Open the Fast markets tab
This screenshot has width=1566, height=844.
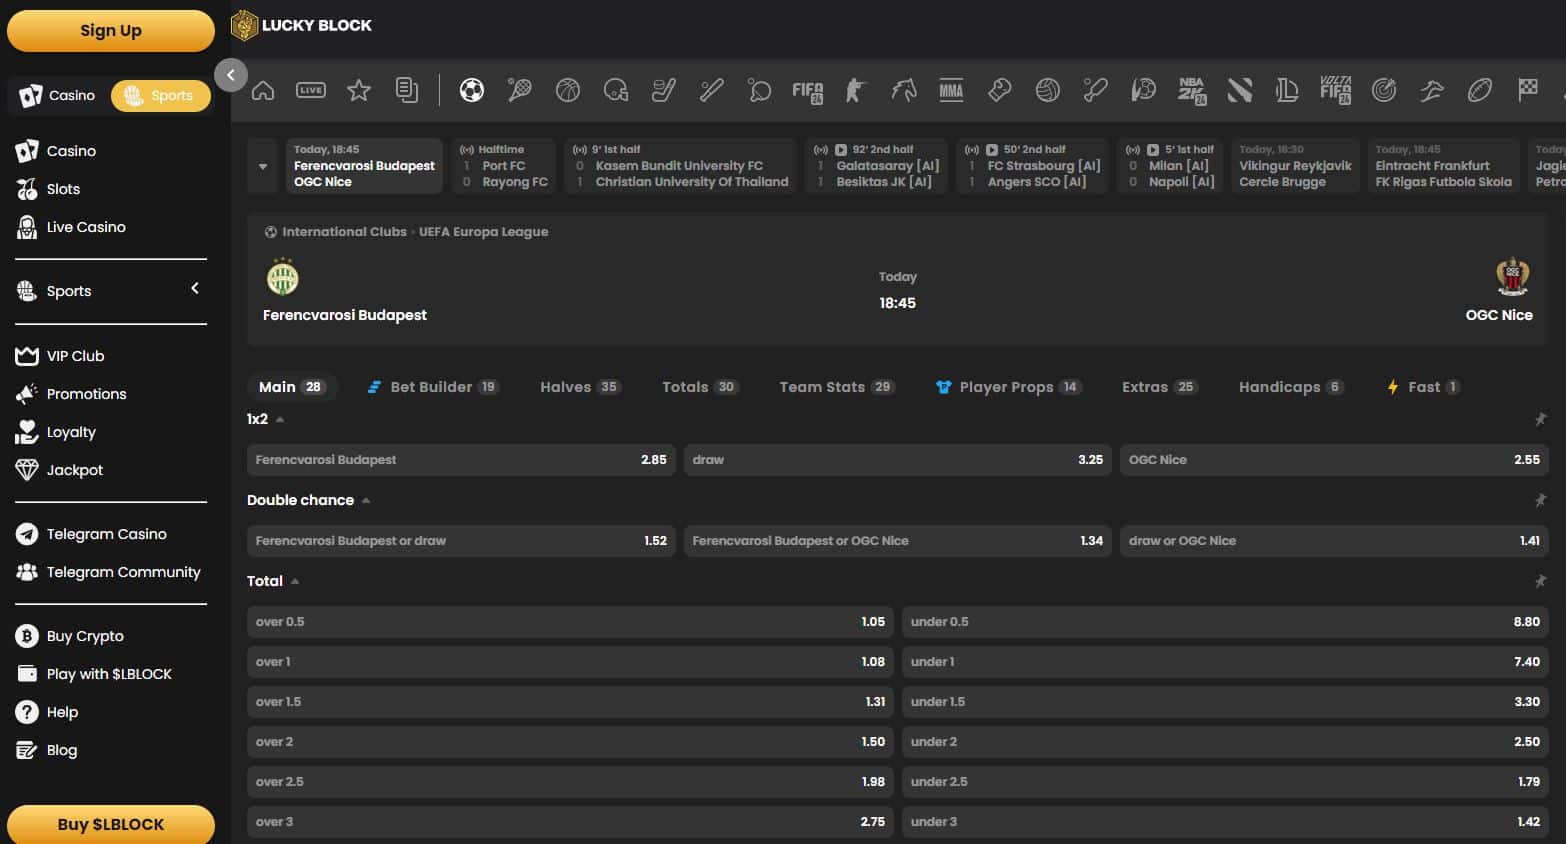coord(1423,387)
